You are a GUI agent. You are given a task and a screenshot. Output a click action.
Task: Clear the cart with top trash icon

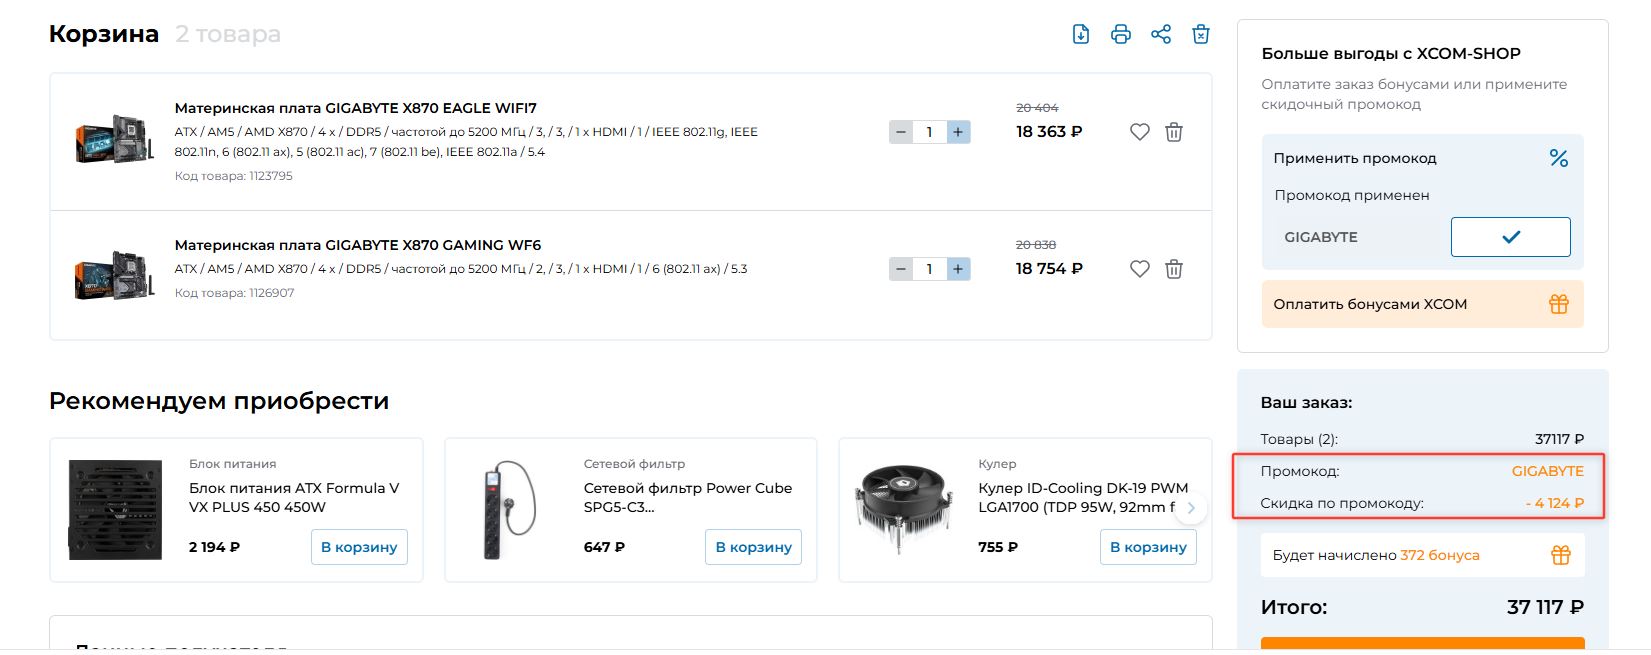click(x=1201, y=34)
